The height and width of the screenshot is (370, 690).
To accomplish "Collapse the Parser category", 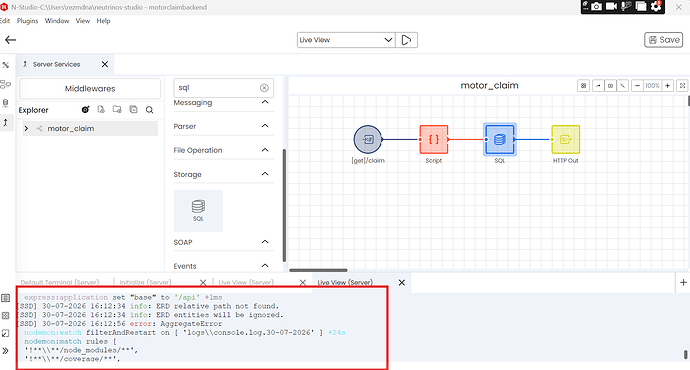I will (265, 126).
